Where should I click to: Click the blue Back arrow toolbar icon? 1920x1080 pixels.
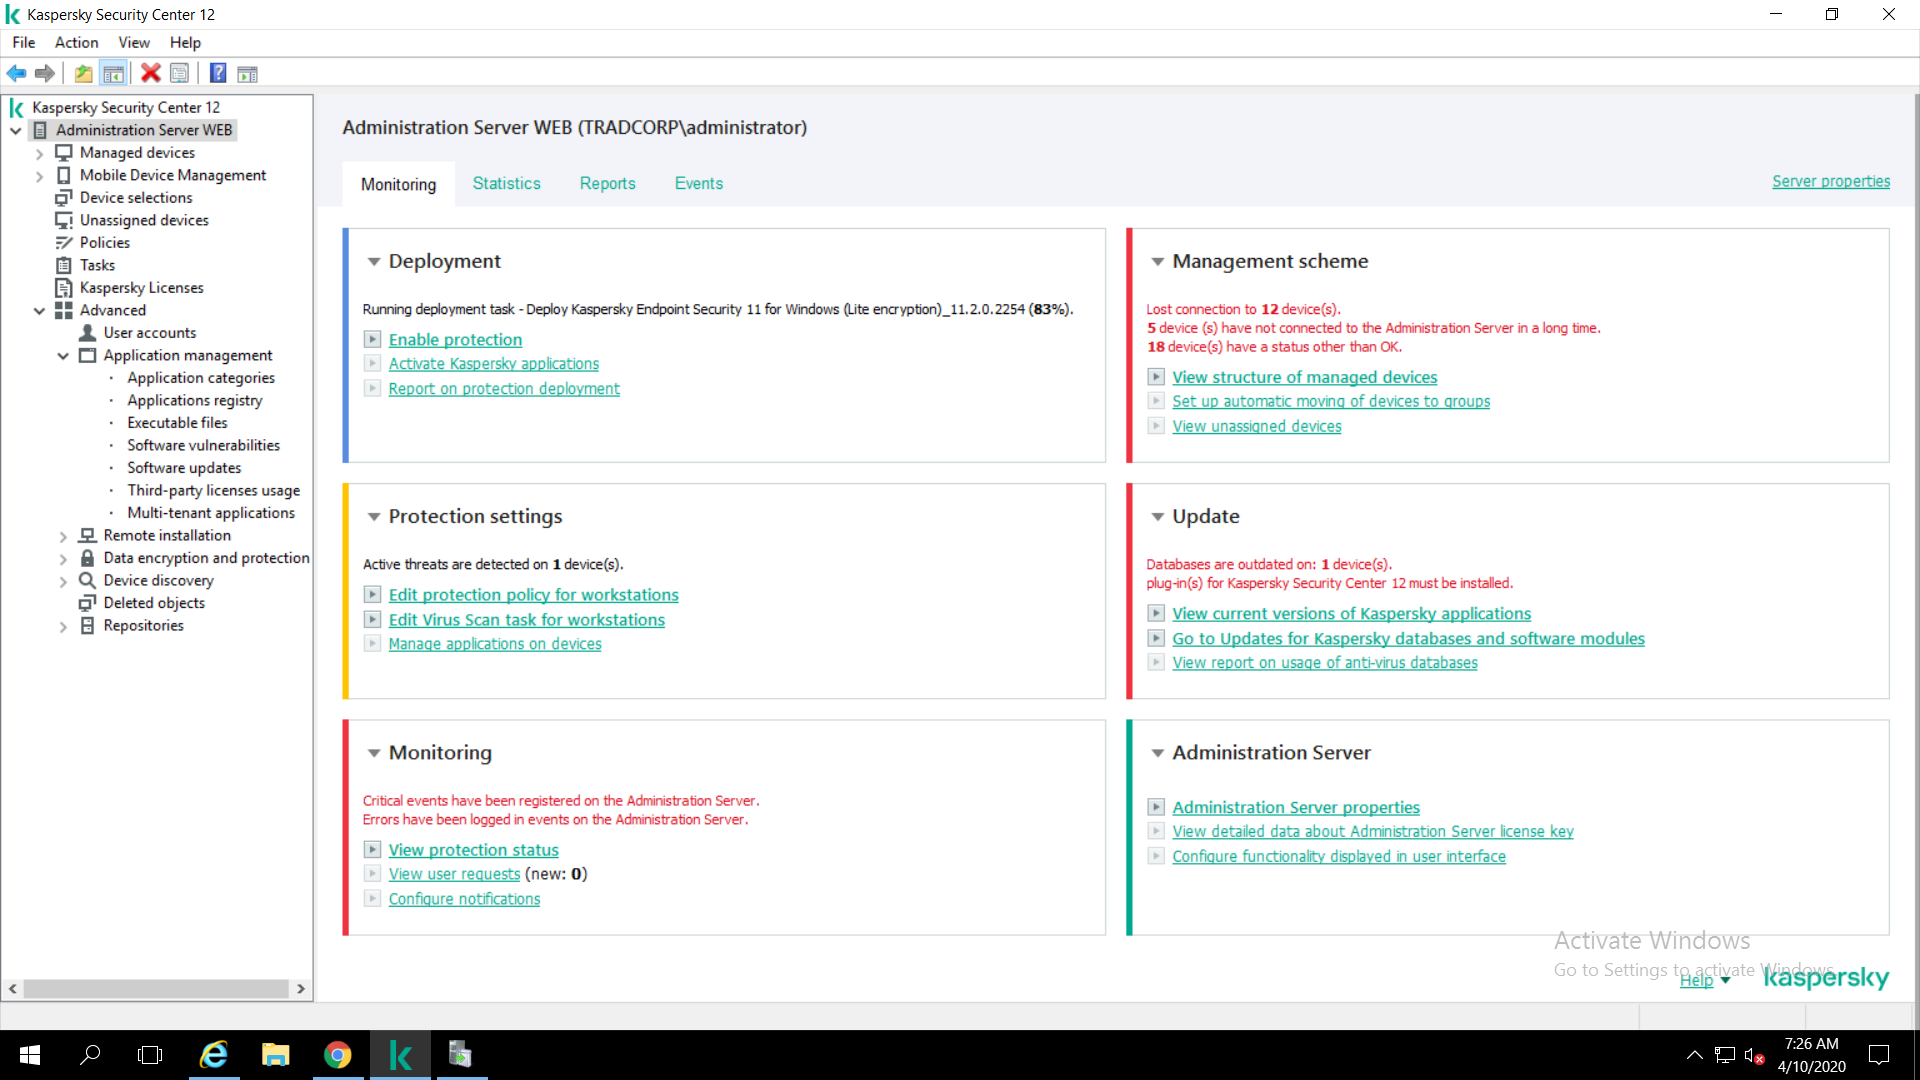16,73
